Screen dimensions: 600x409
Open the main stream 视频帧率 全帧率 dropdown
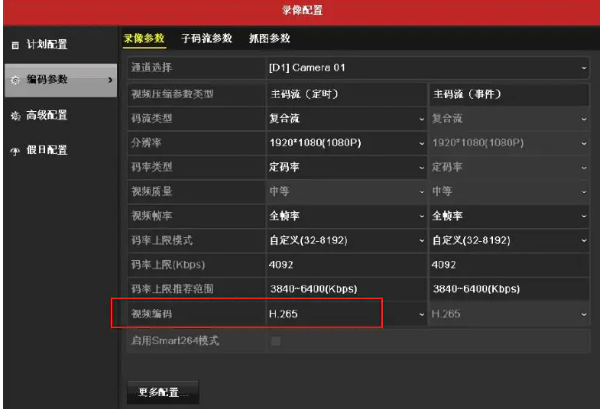pos(346,216)
